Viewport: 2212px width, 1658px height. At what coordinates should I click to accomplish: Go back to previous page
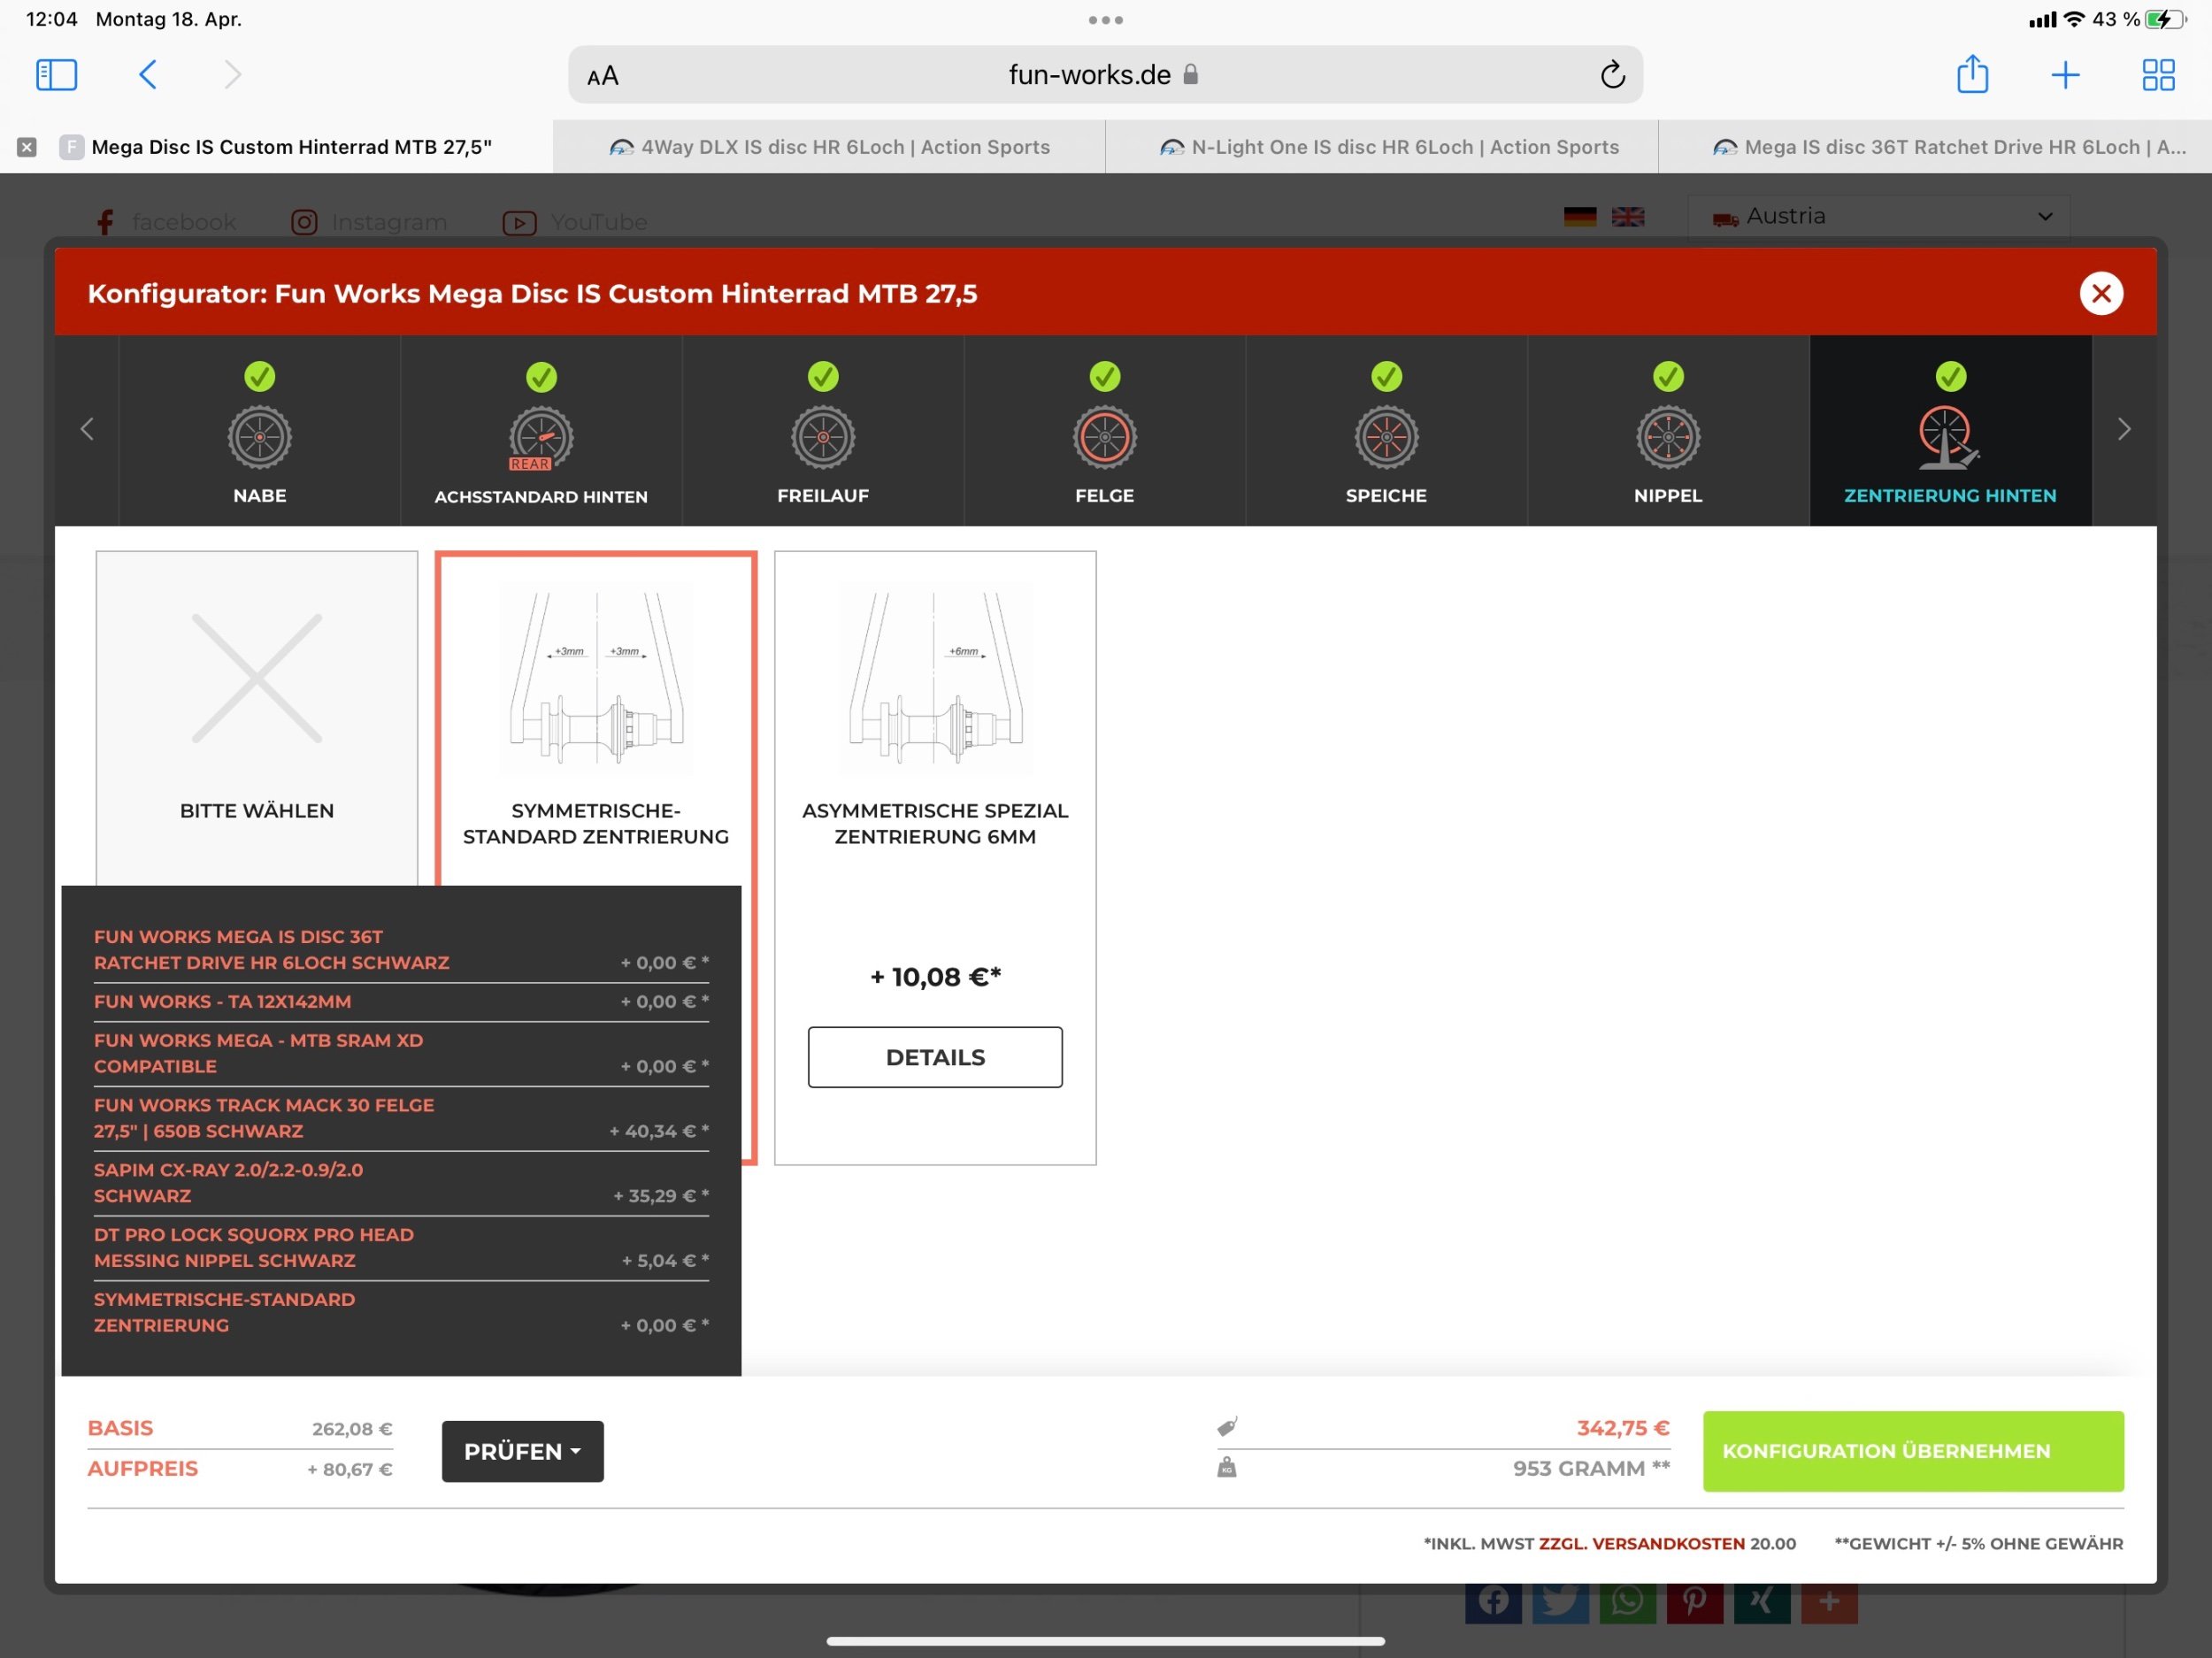pos(148,75)
